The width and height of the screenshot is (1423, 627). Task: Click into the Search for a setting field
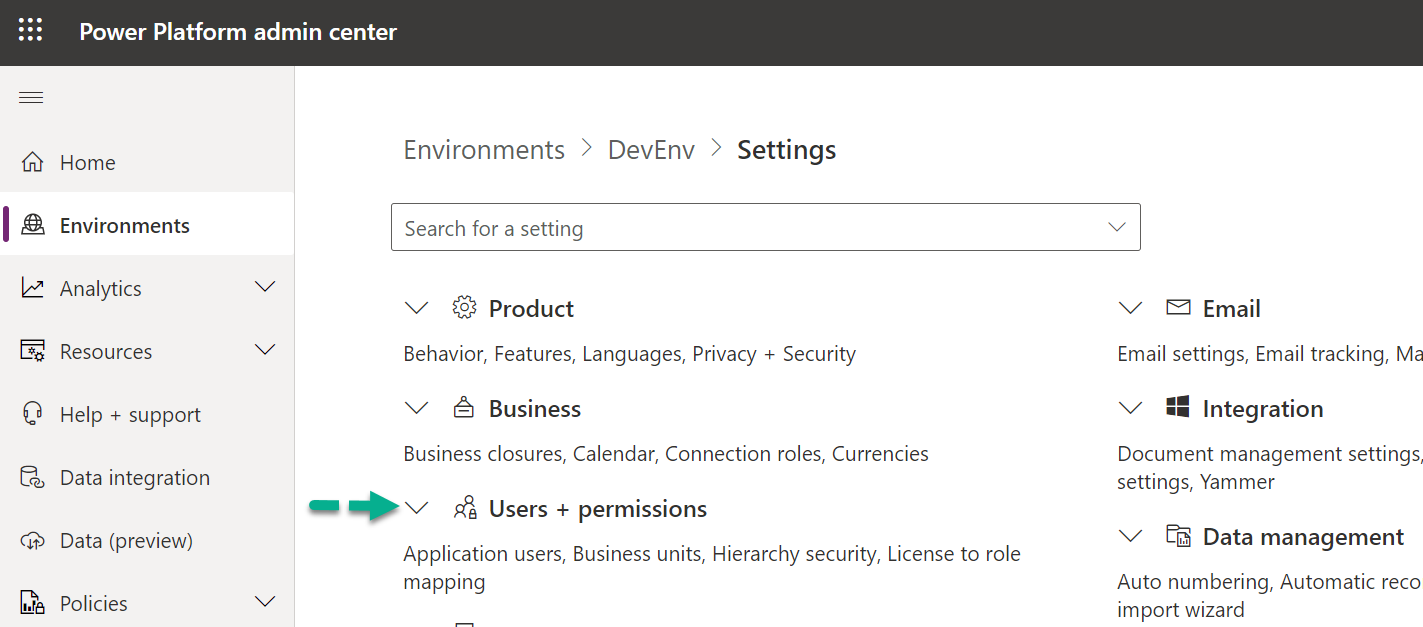(x=740, y=228)
